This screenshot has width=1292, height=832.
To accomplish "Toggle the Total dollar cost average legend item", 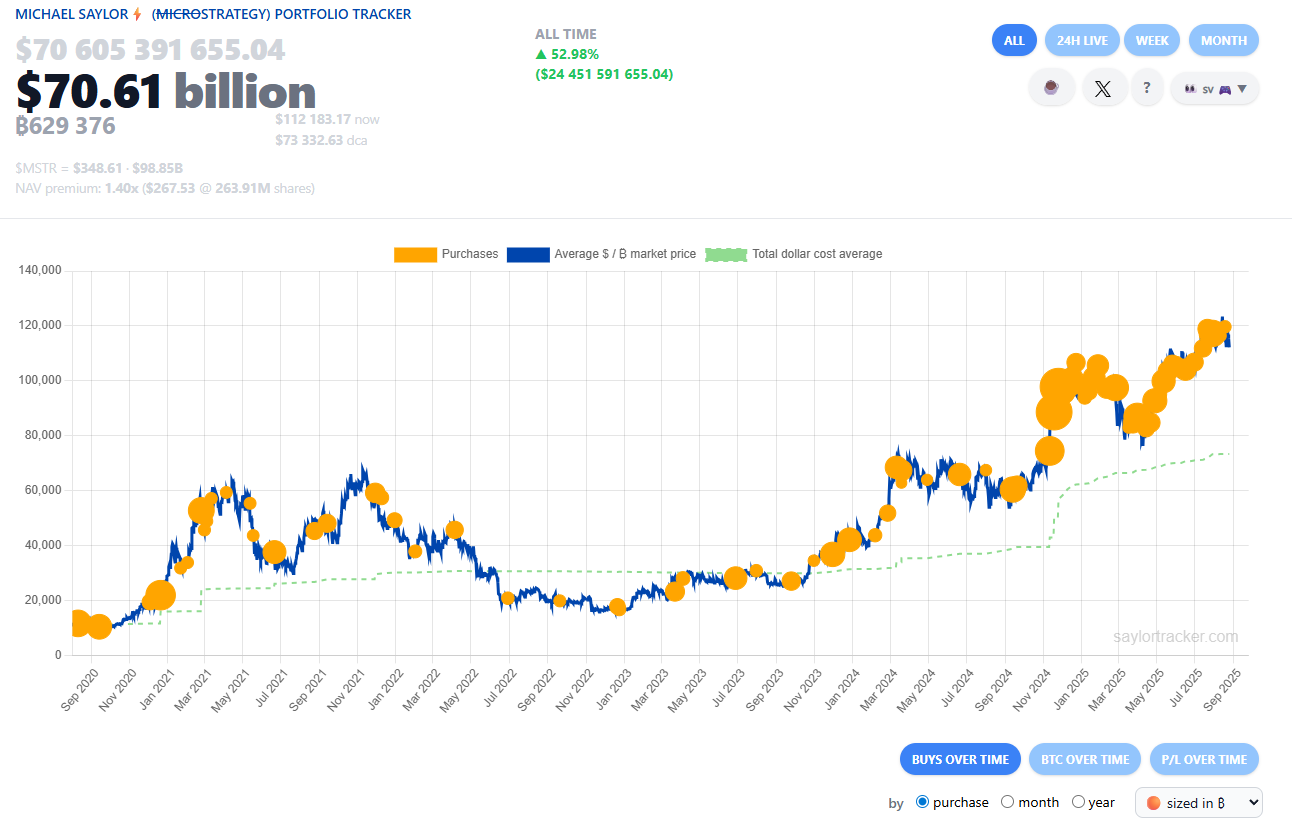I will coord(794,254).
